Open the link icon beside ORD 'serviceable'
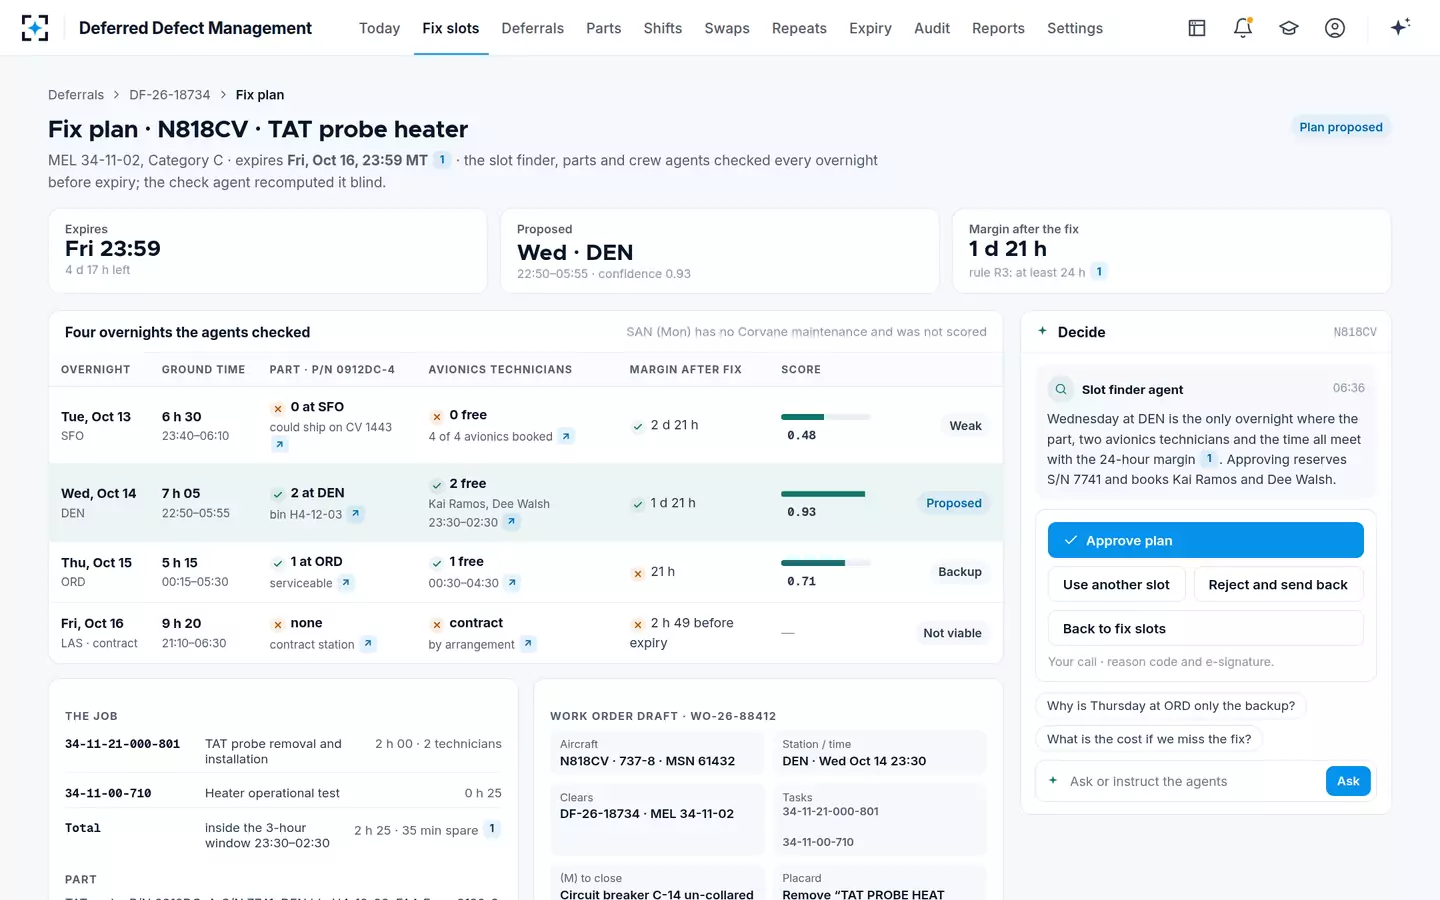 [x=346, y=583]
